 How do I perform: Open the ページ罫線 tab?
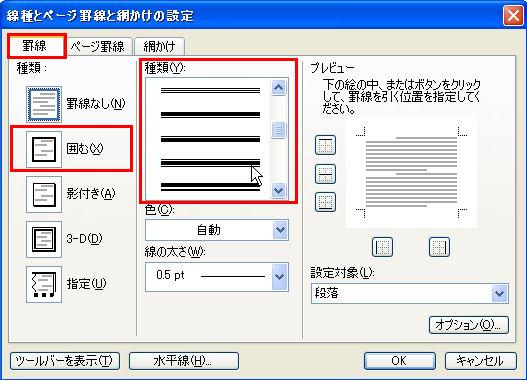coord(98,46)
